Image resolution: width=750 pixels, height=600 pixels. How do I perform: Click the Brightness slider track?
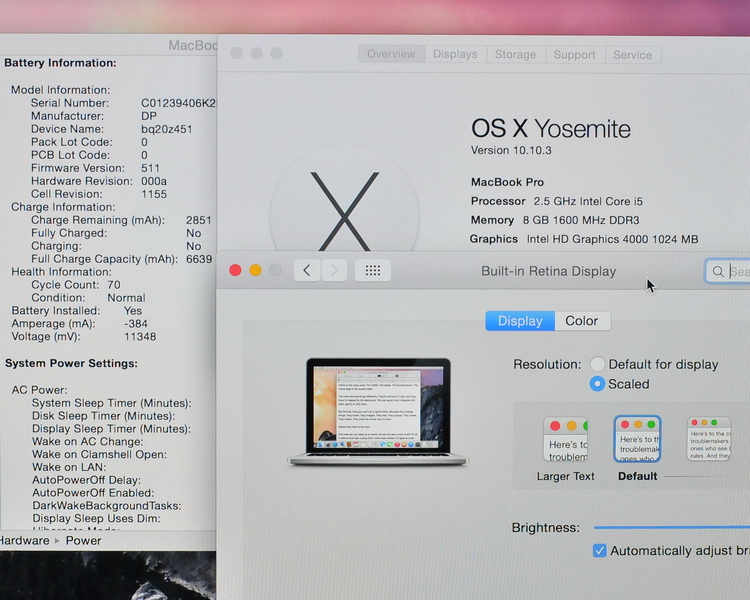[672, 527]
